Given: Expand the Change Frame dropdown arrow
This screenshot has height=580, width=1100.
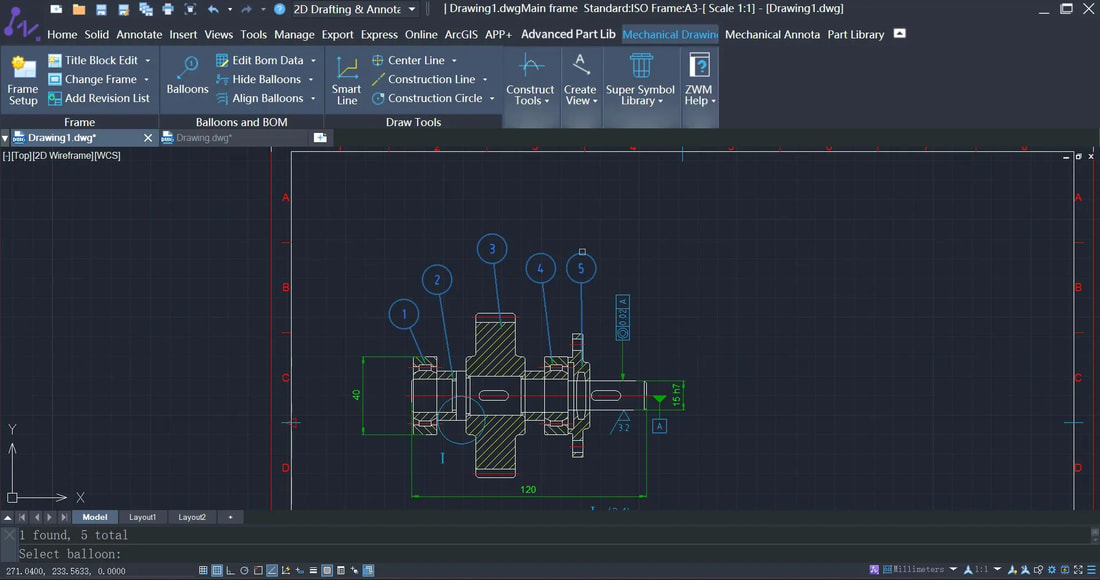Looking at the screenshot, I should 147,79.
